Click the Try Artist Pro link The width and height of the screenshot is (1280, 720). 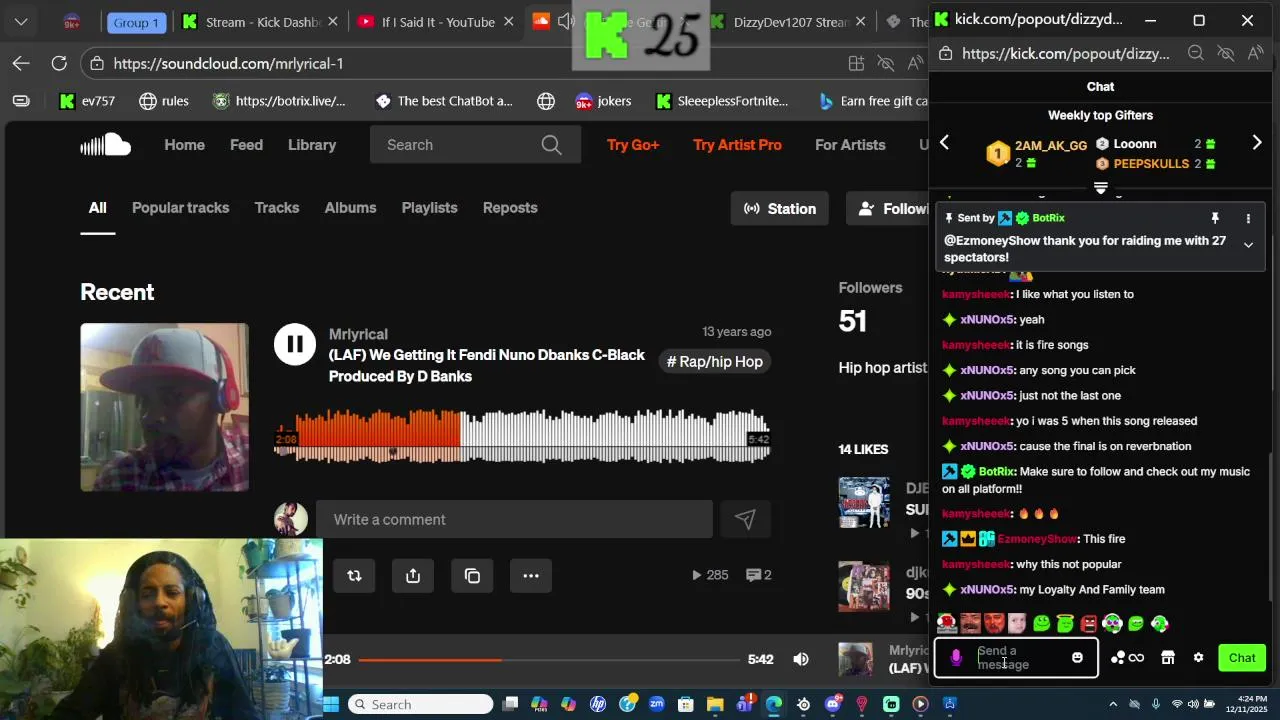pyautogui.click(x=737, y=145)
